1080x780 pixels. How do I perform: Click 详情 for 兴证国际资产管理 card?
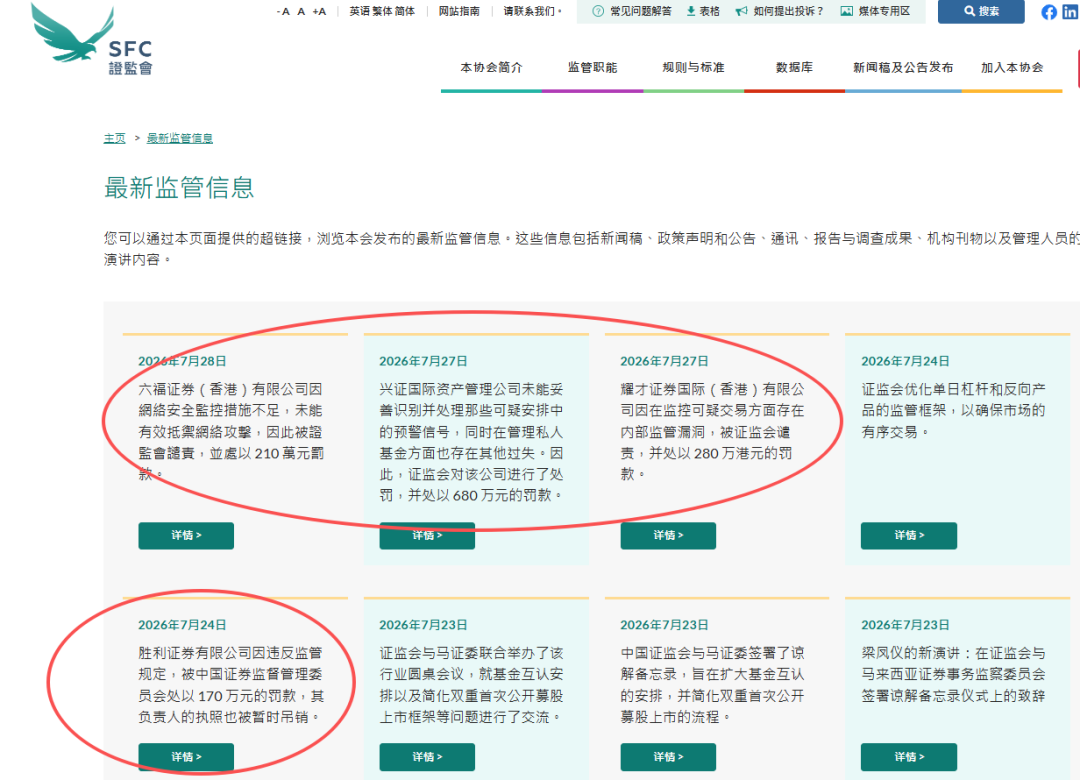(x=427, y=535)
